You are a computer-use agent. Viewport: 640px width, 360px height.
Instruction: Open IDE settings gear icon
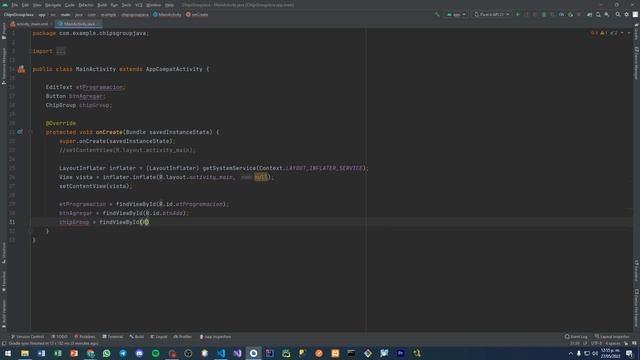pos(627,14)
